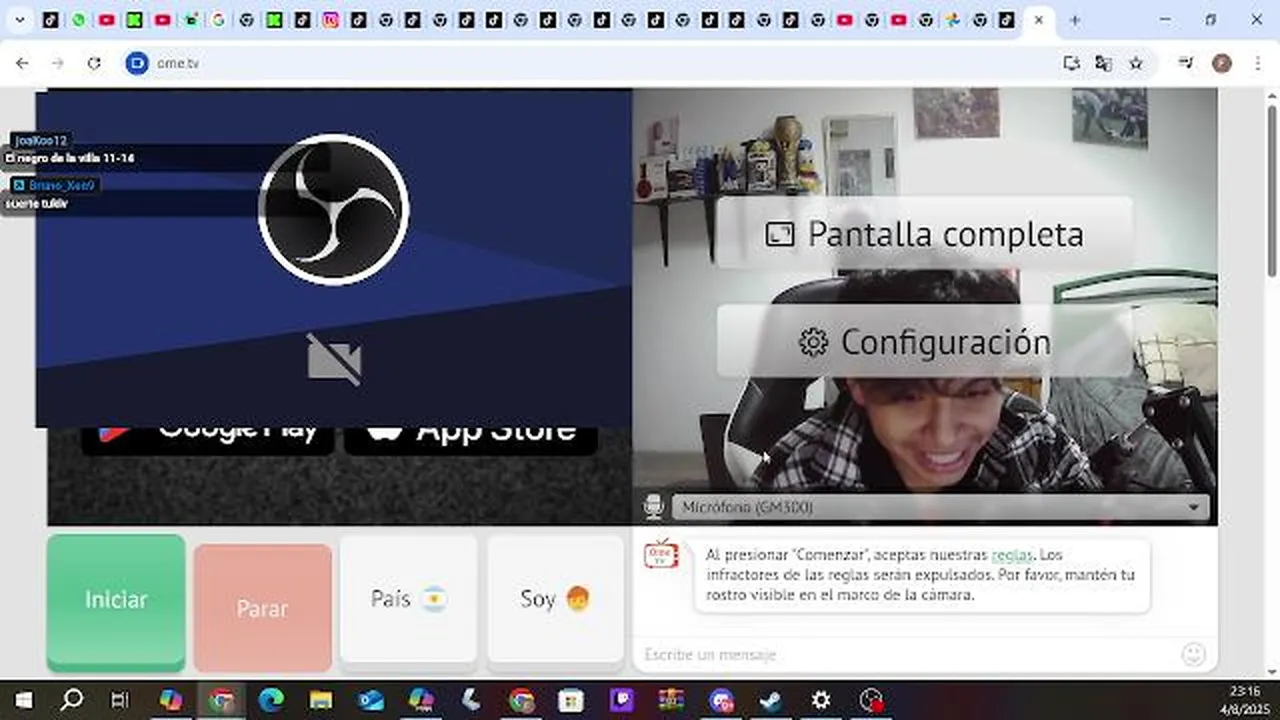Screen dimensions: 1280x720
Task: Reload the ome.tv page
Action: [94, 63]
